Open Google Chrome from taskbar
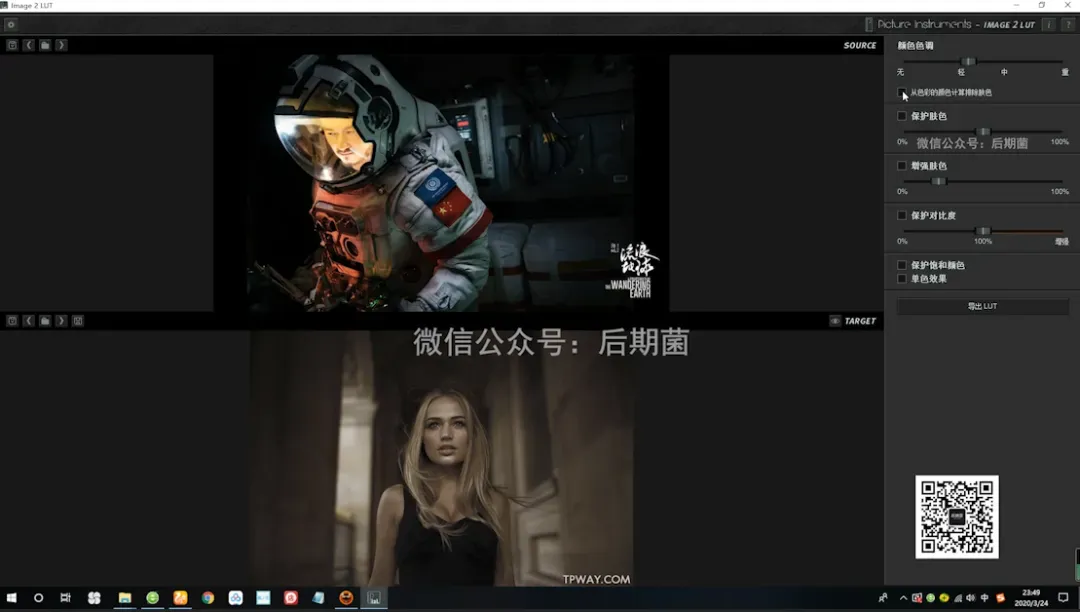Screen dimensions: 1080x612 click(208, 598)
